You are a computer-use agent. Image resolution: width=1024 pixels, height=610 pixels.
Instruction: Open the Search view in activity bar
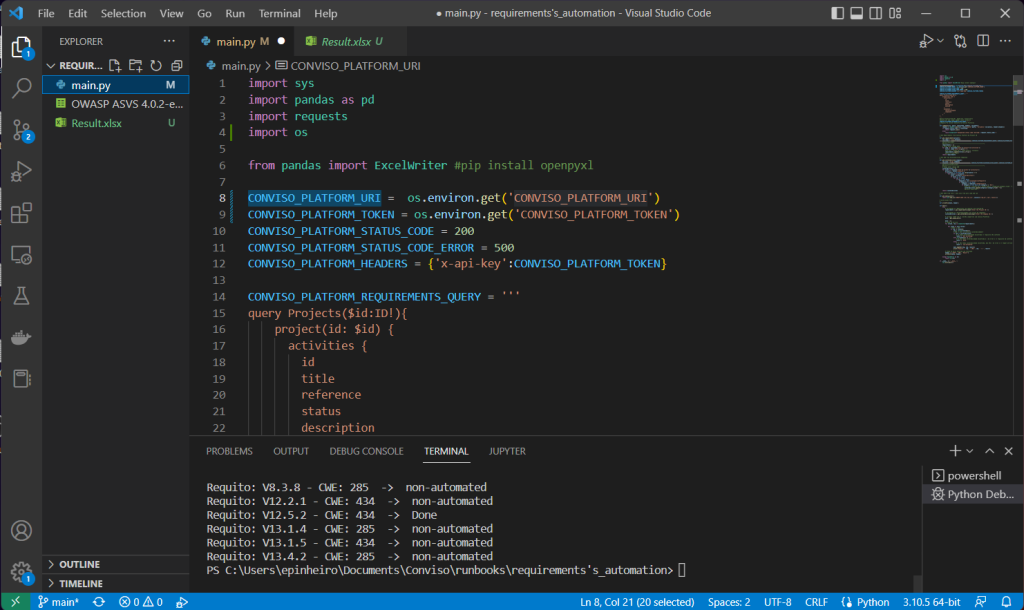(x=21, y=88)
